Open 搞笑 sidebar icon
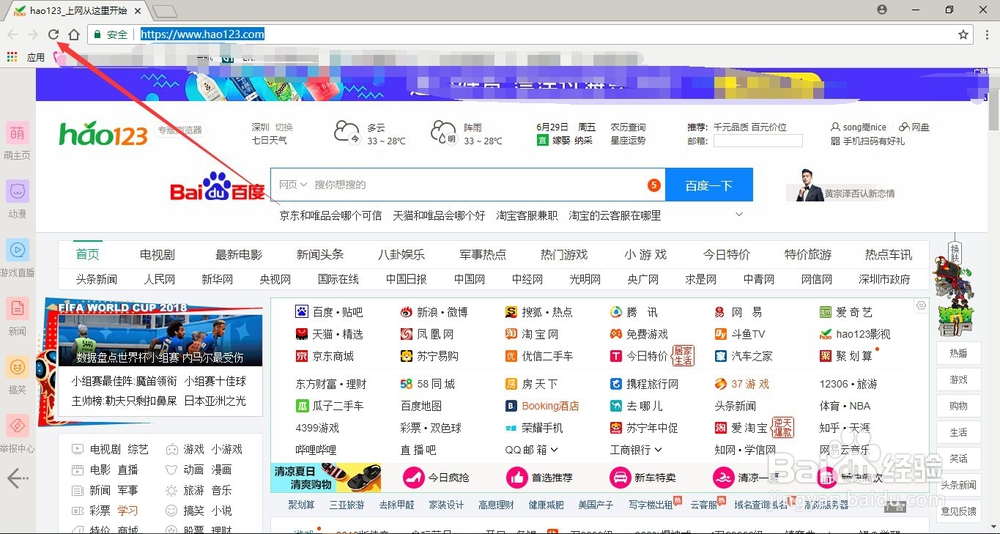 (x=17, y=367)
